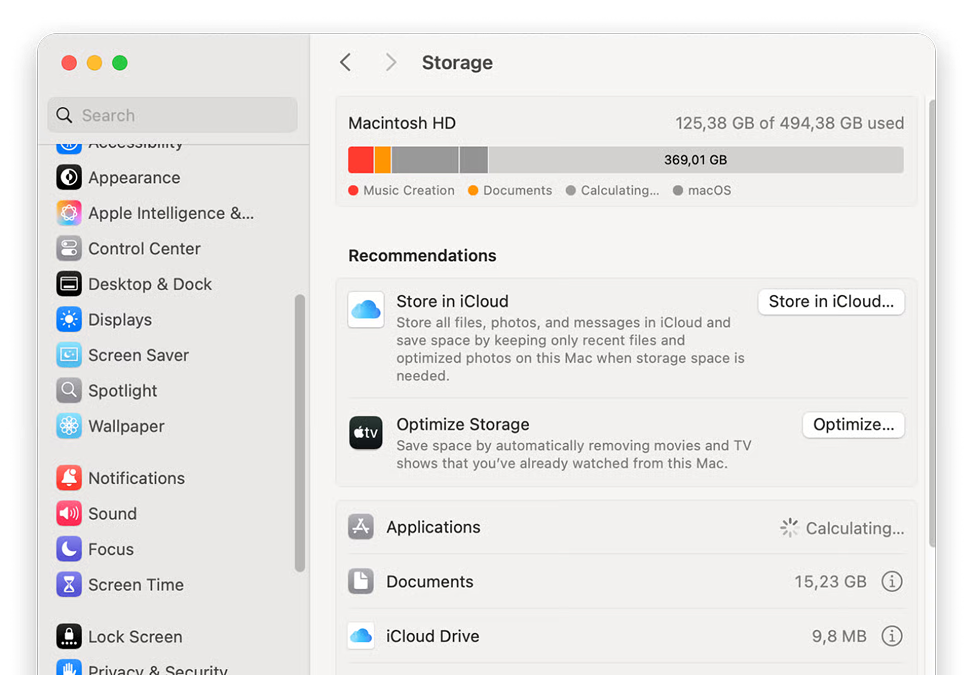Click the Store in iCloud… button
Screen dimensions: 973x675
click(x=830, y=302)
